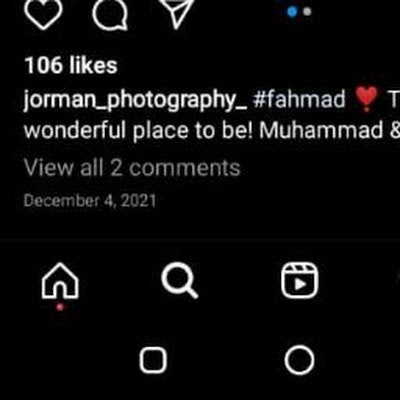The height and width of the screenshot is (400, 400).
Task: View who liked via 106 likes
Action: point(71,65)
